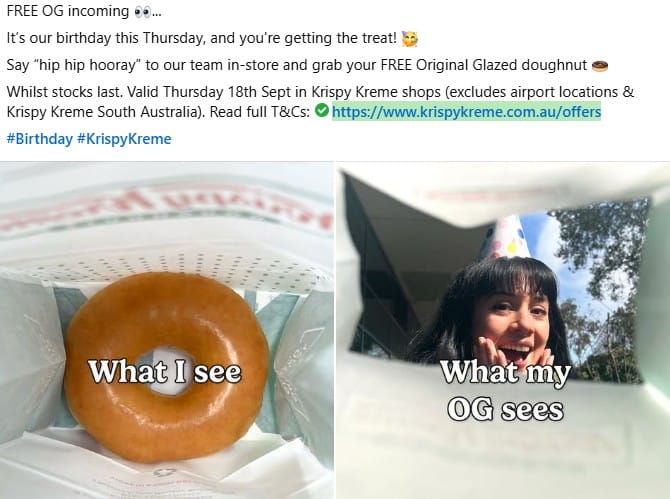Click the 'What I see' caption
The height and width of the screenshot is (499, 670).
tap(165, 371)
